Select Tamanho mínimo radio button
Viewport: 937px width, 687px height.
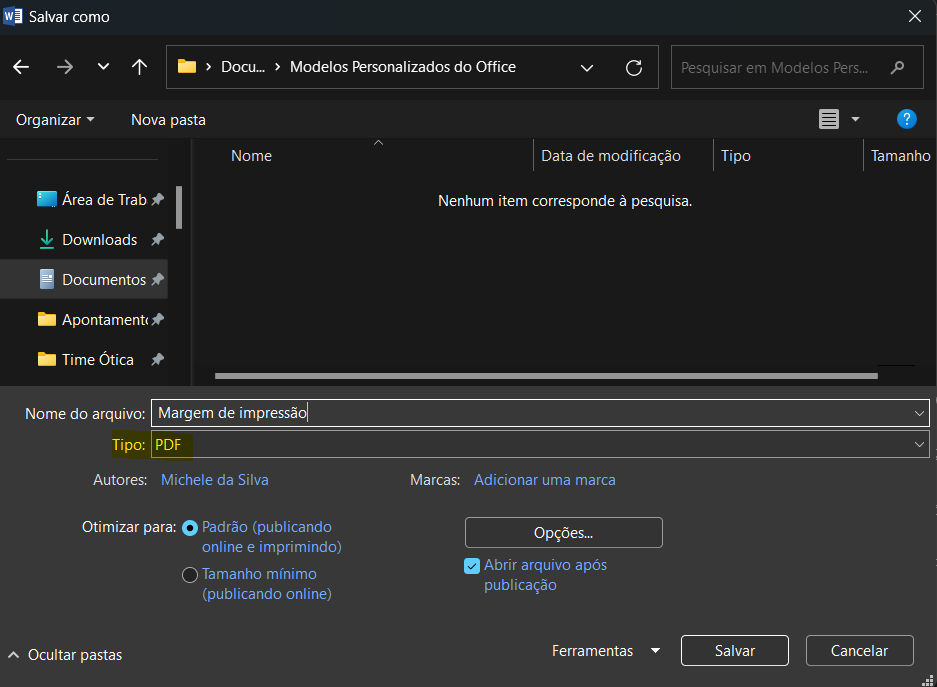pyautogui.click(x=190, y=575)
